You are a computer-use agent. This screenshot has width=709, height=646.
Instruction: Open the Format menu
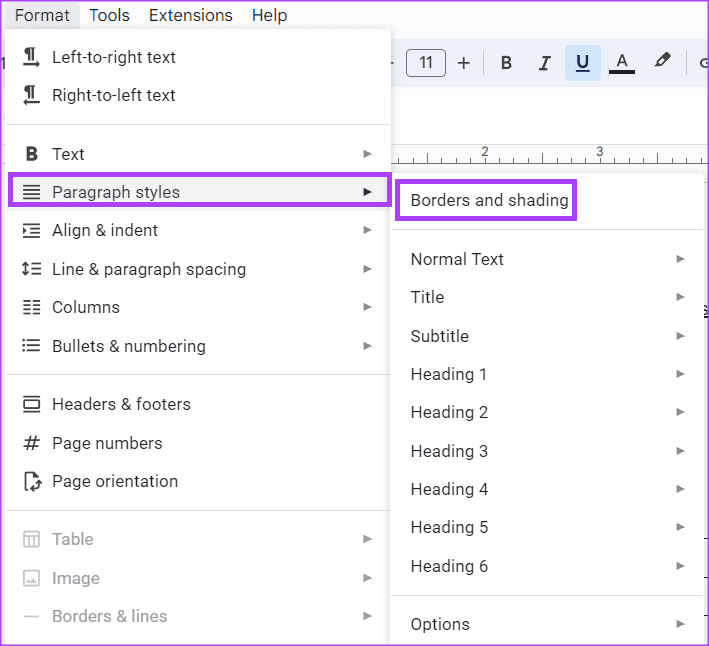(x=42, y=15)
